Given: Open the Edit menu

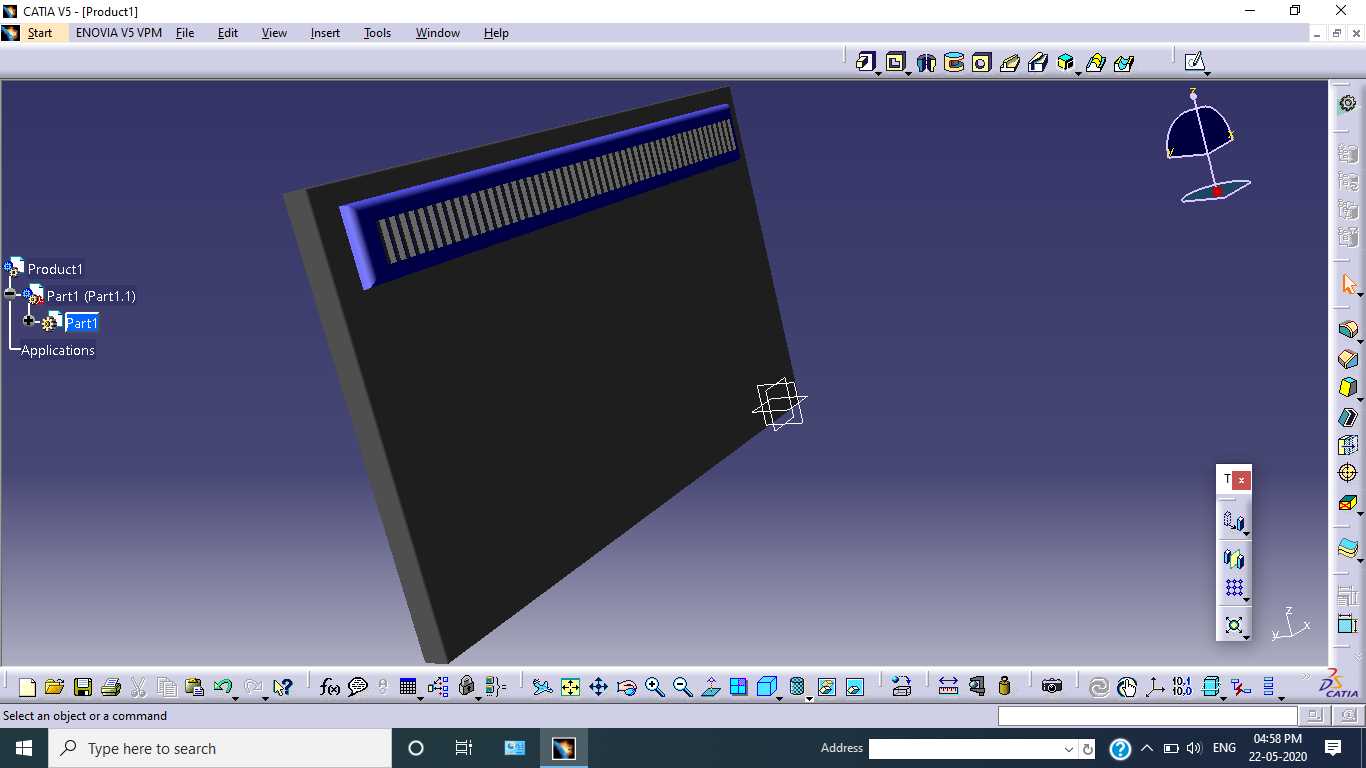Looking at the screenshot, I should (228, 33).
